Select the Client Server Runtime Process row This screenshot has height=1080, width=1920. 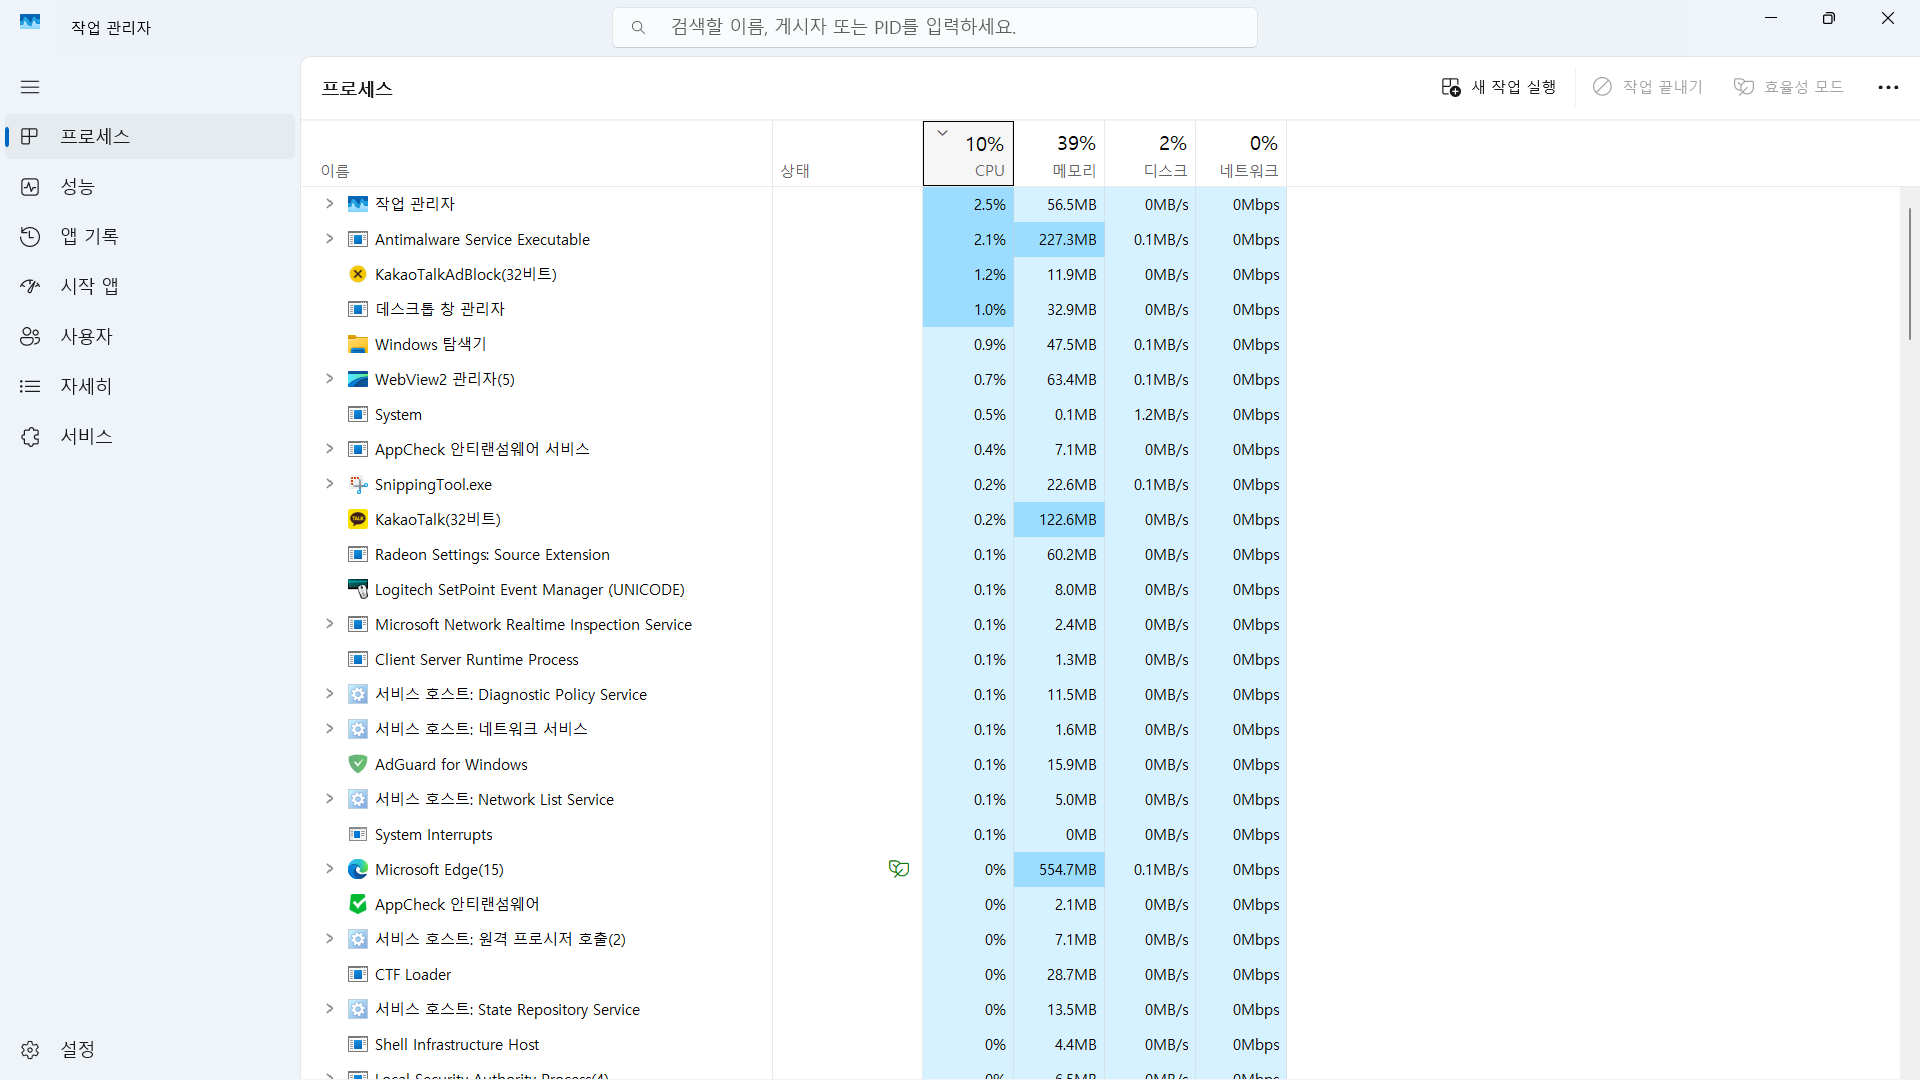794,659
